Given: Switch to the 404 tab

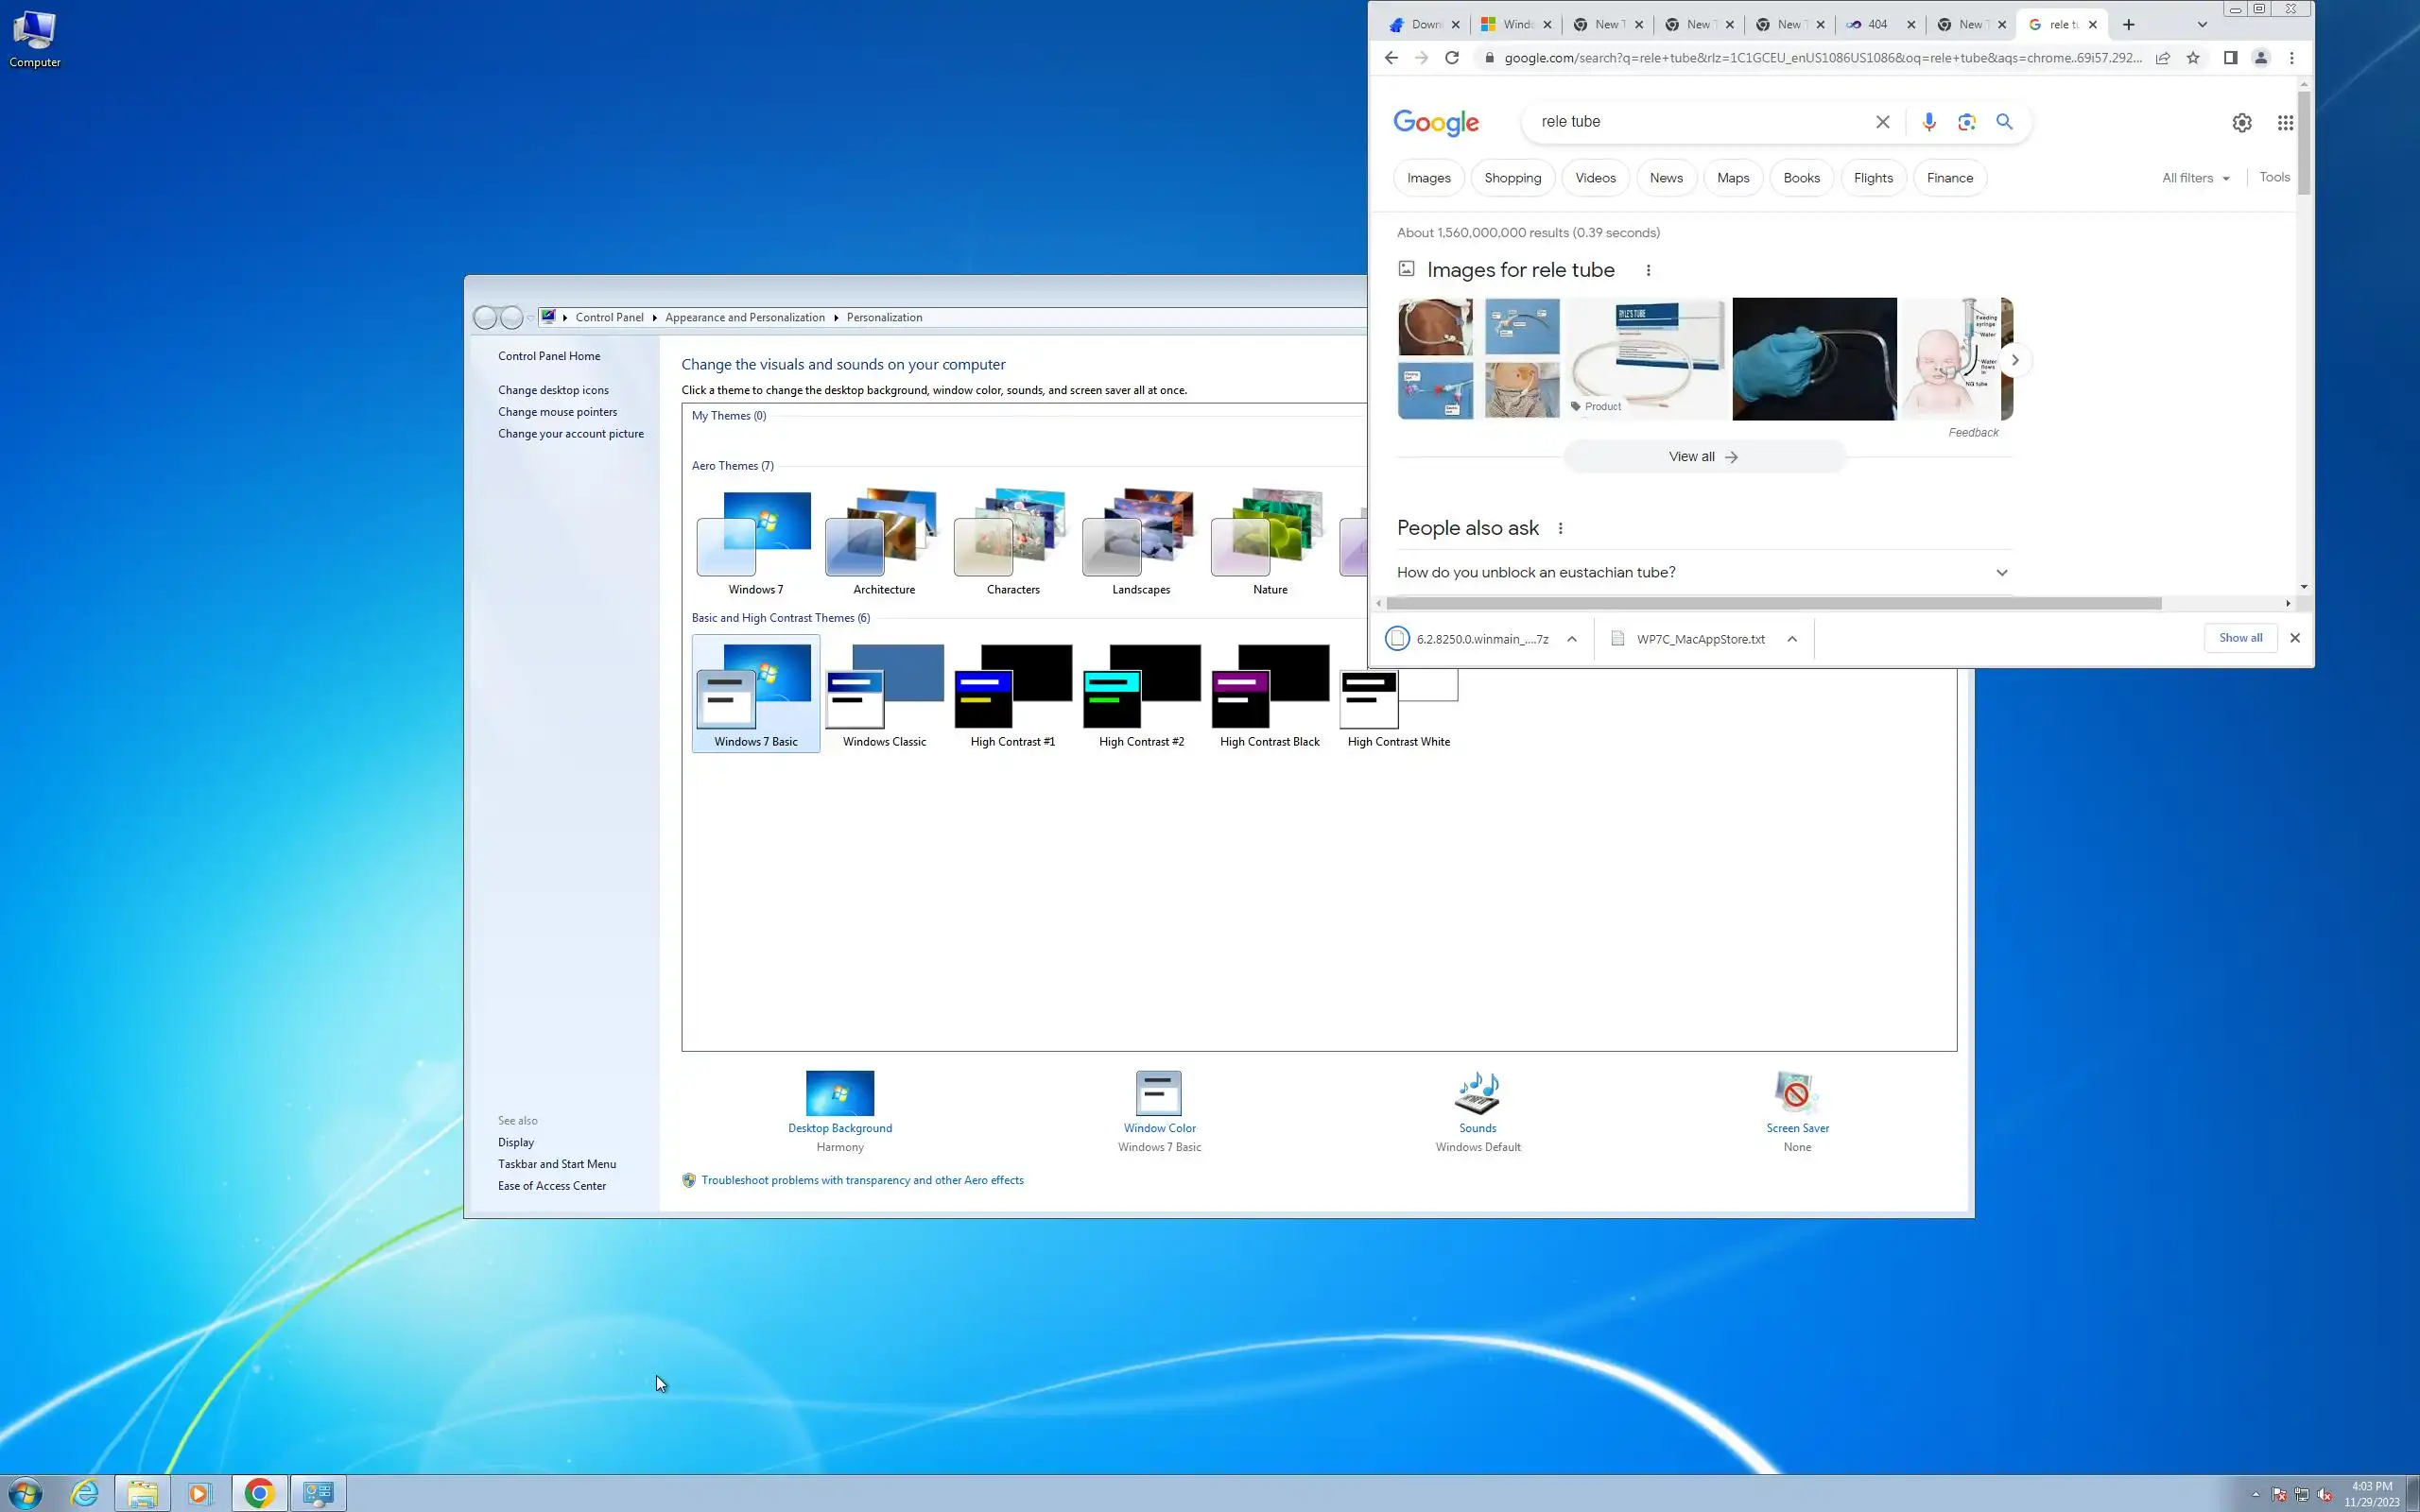Looking at the screenshot, I should coord(1877,25).
